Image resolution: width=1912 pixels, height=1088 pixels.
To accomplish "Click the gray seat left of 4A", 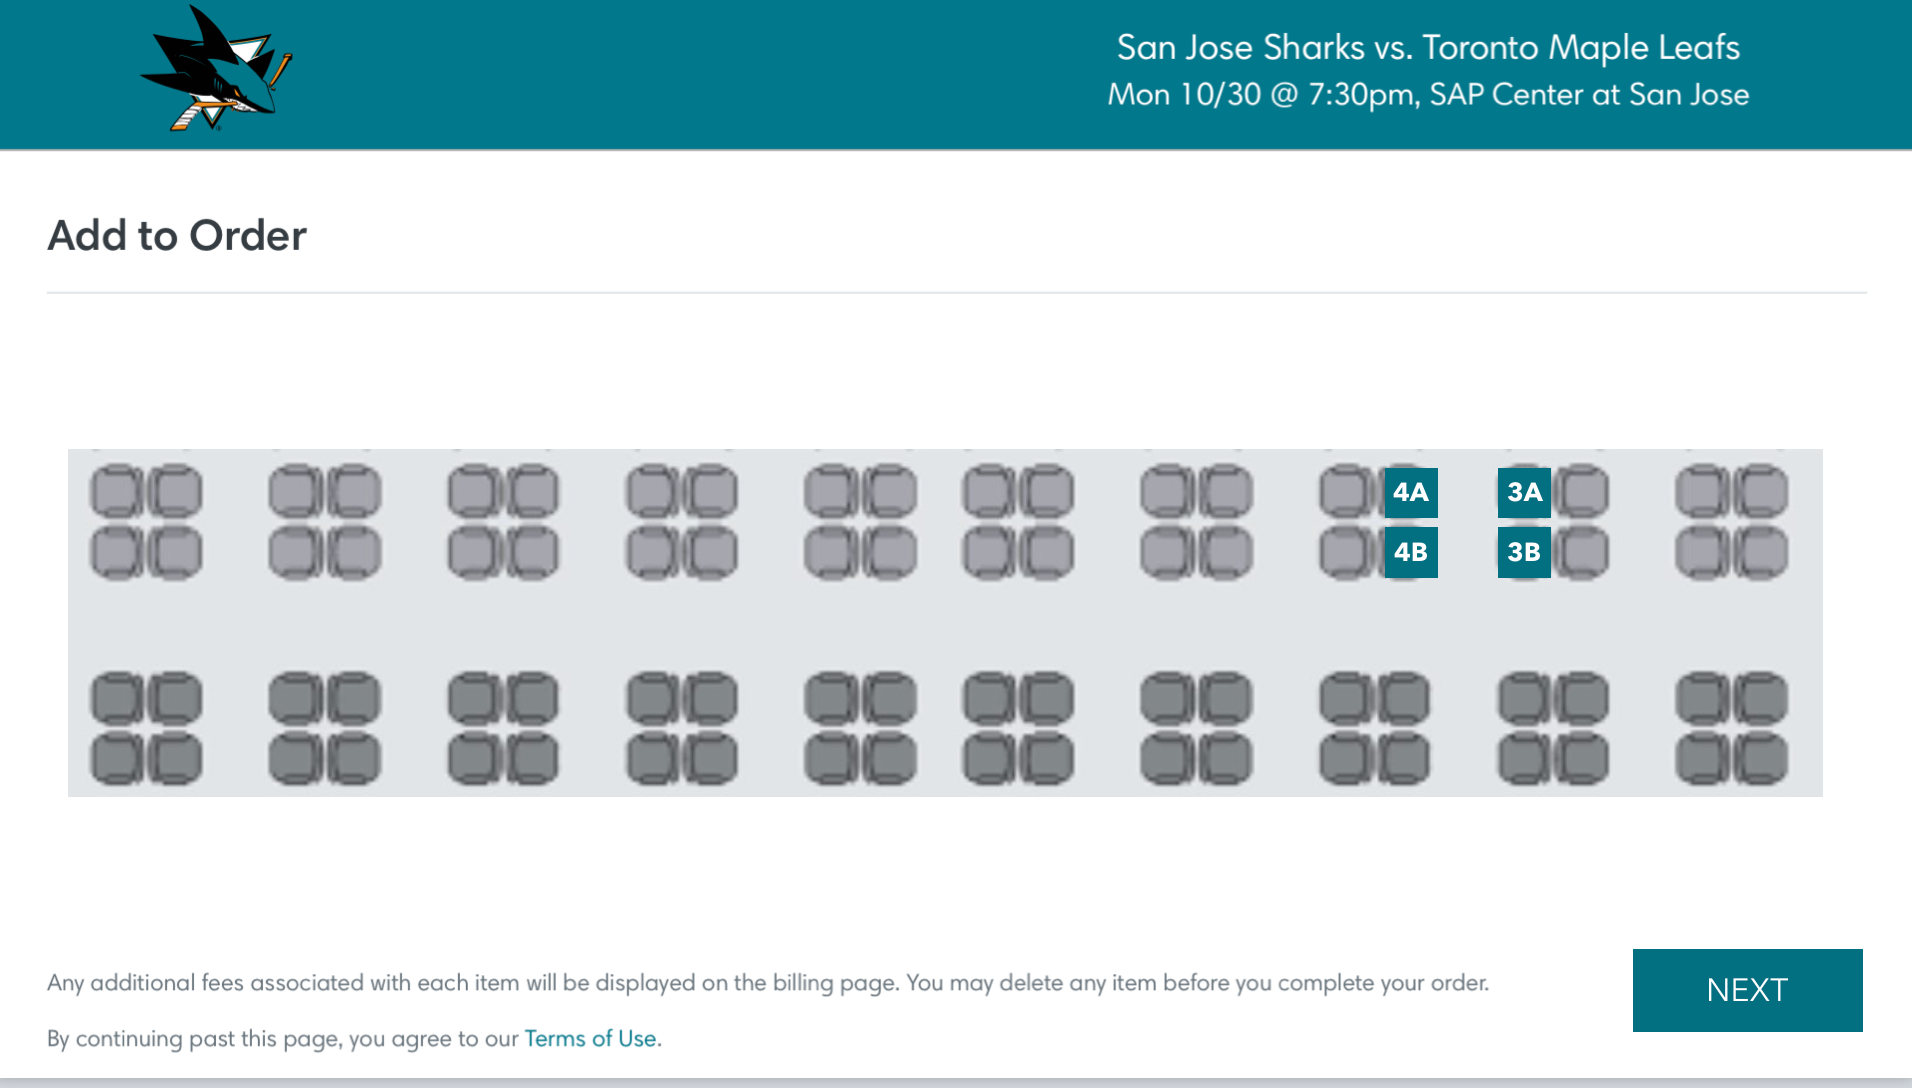I will tap(1346, 491).
